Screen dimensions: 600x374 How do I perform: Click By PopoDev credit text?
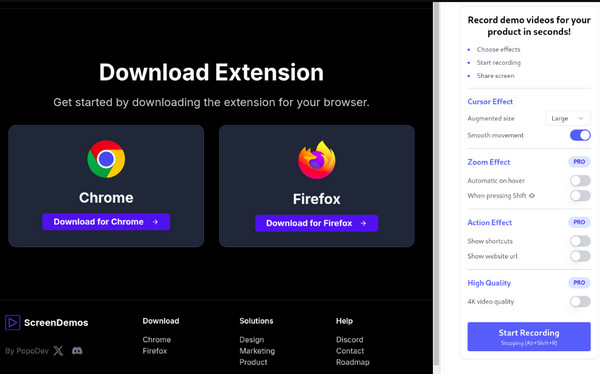[27, 351]
